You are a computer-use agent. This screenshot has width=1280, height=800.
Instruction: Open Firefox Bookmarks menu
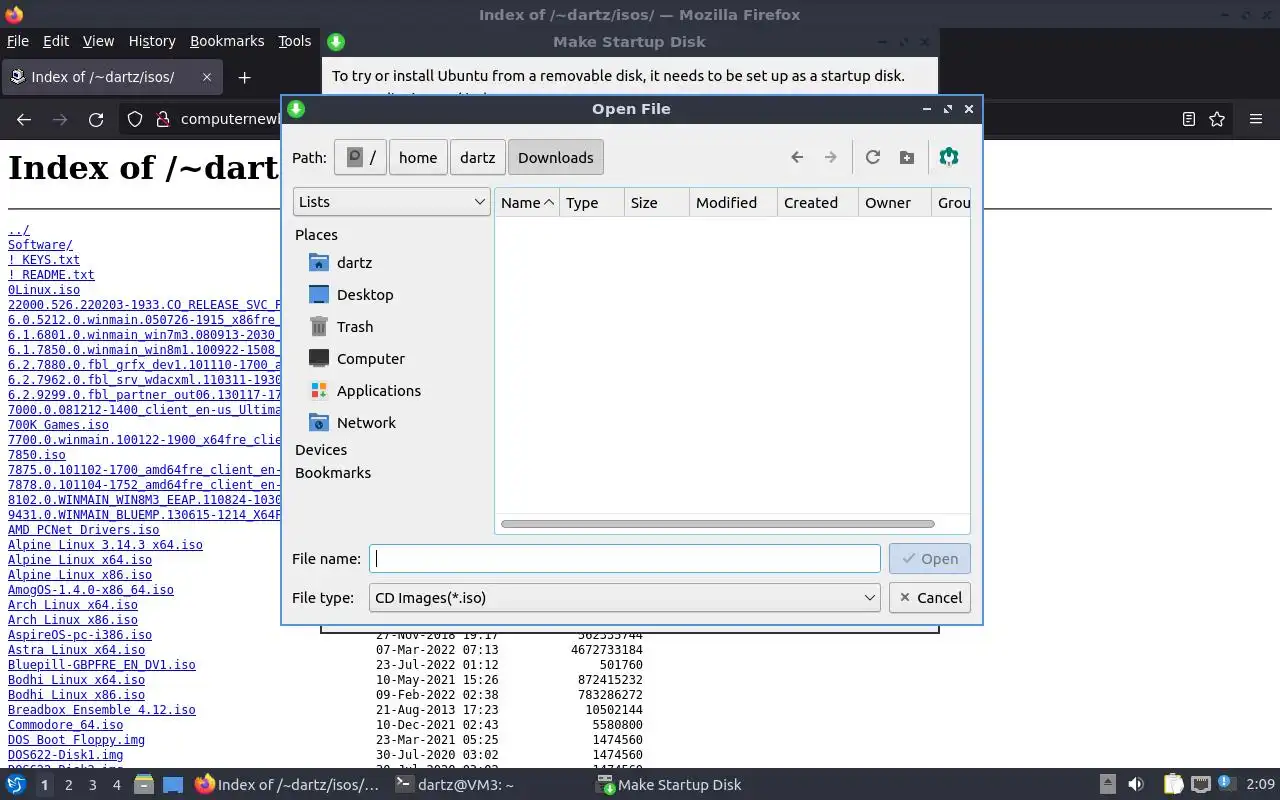pos(227,41)
